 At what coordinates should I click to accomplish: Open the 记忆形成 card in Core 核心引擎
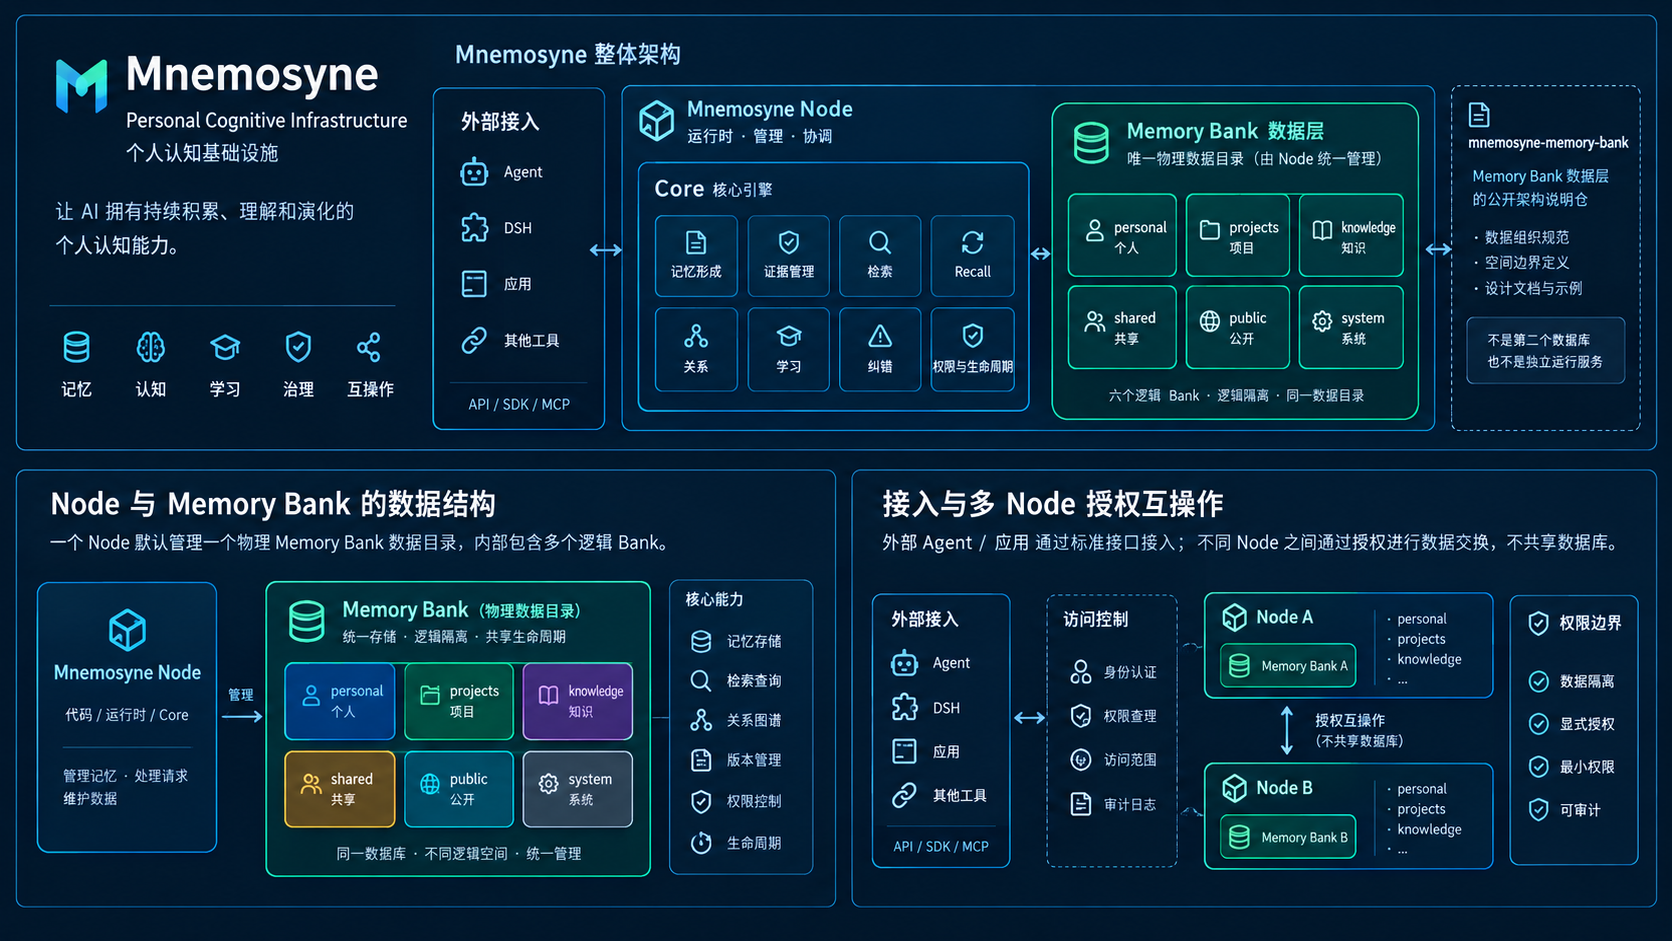coord(696,256)
